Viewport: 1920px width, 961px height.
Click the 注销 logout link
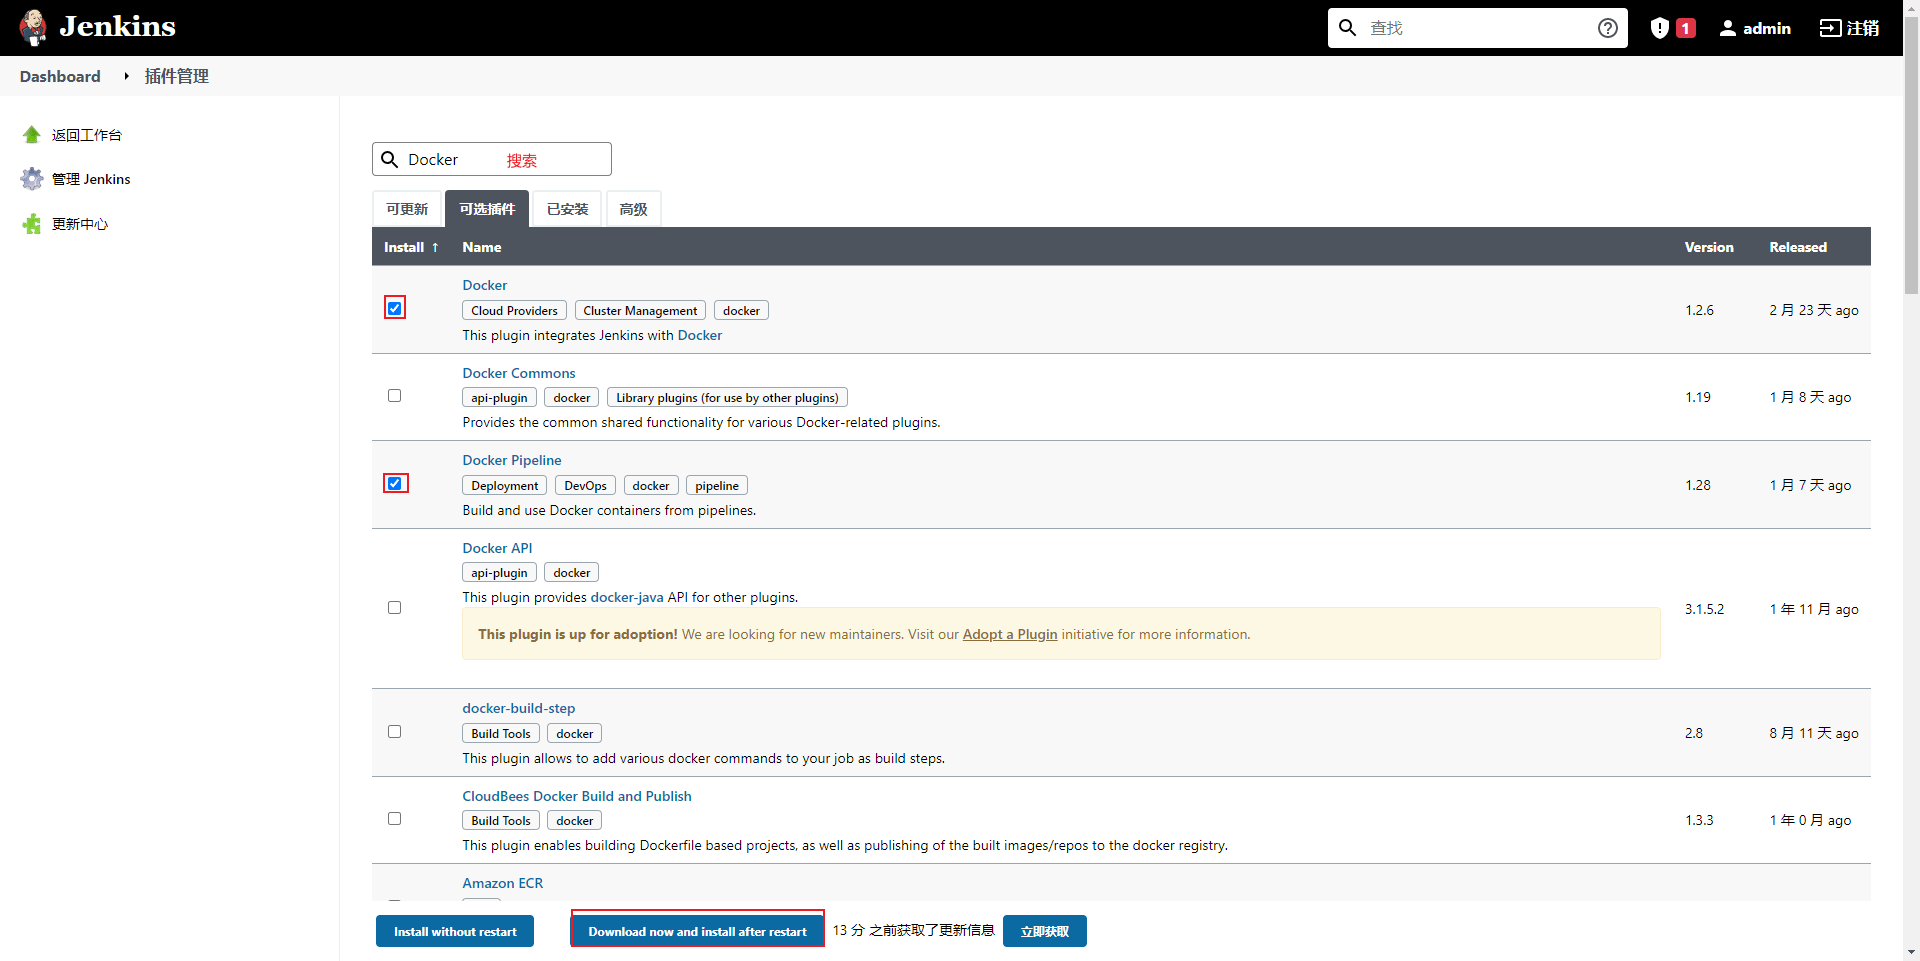pos(1863,28)
